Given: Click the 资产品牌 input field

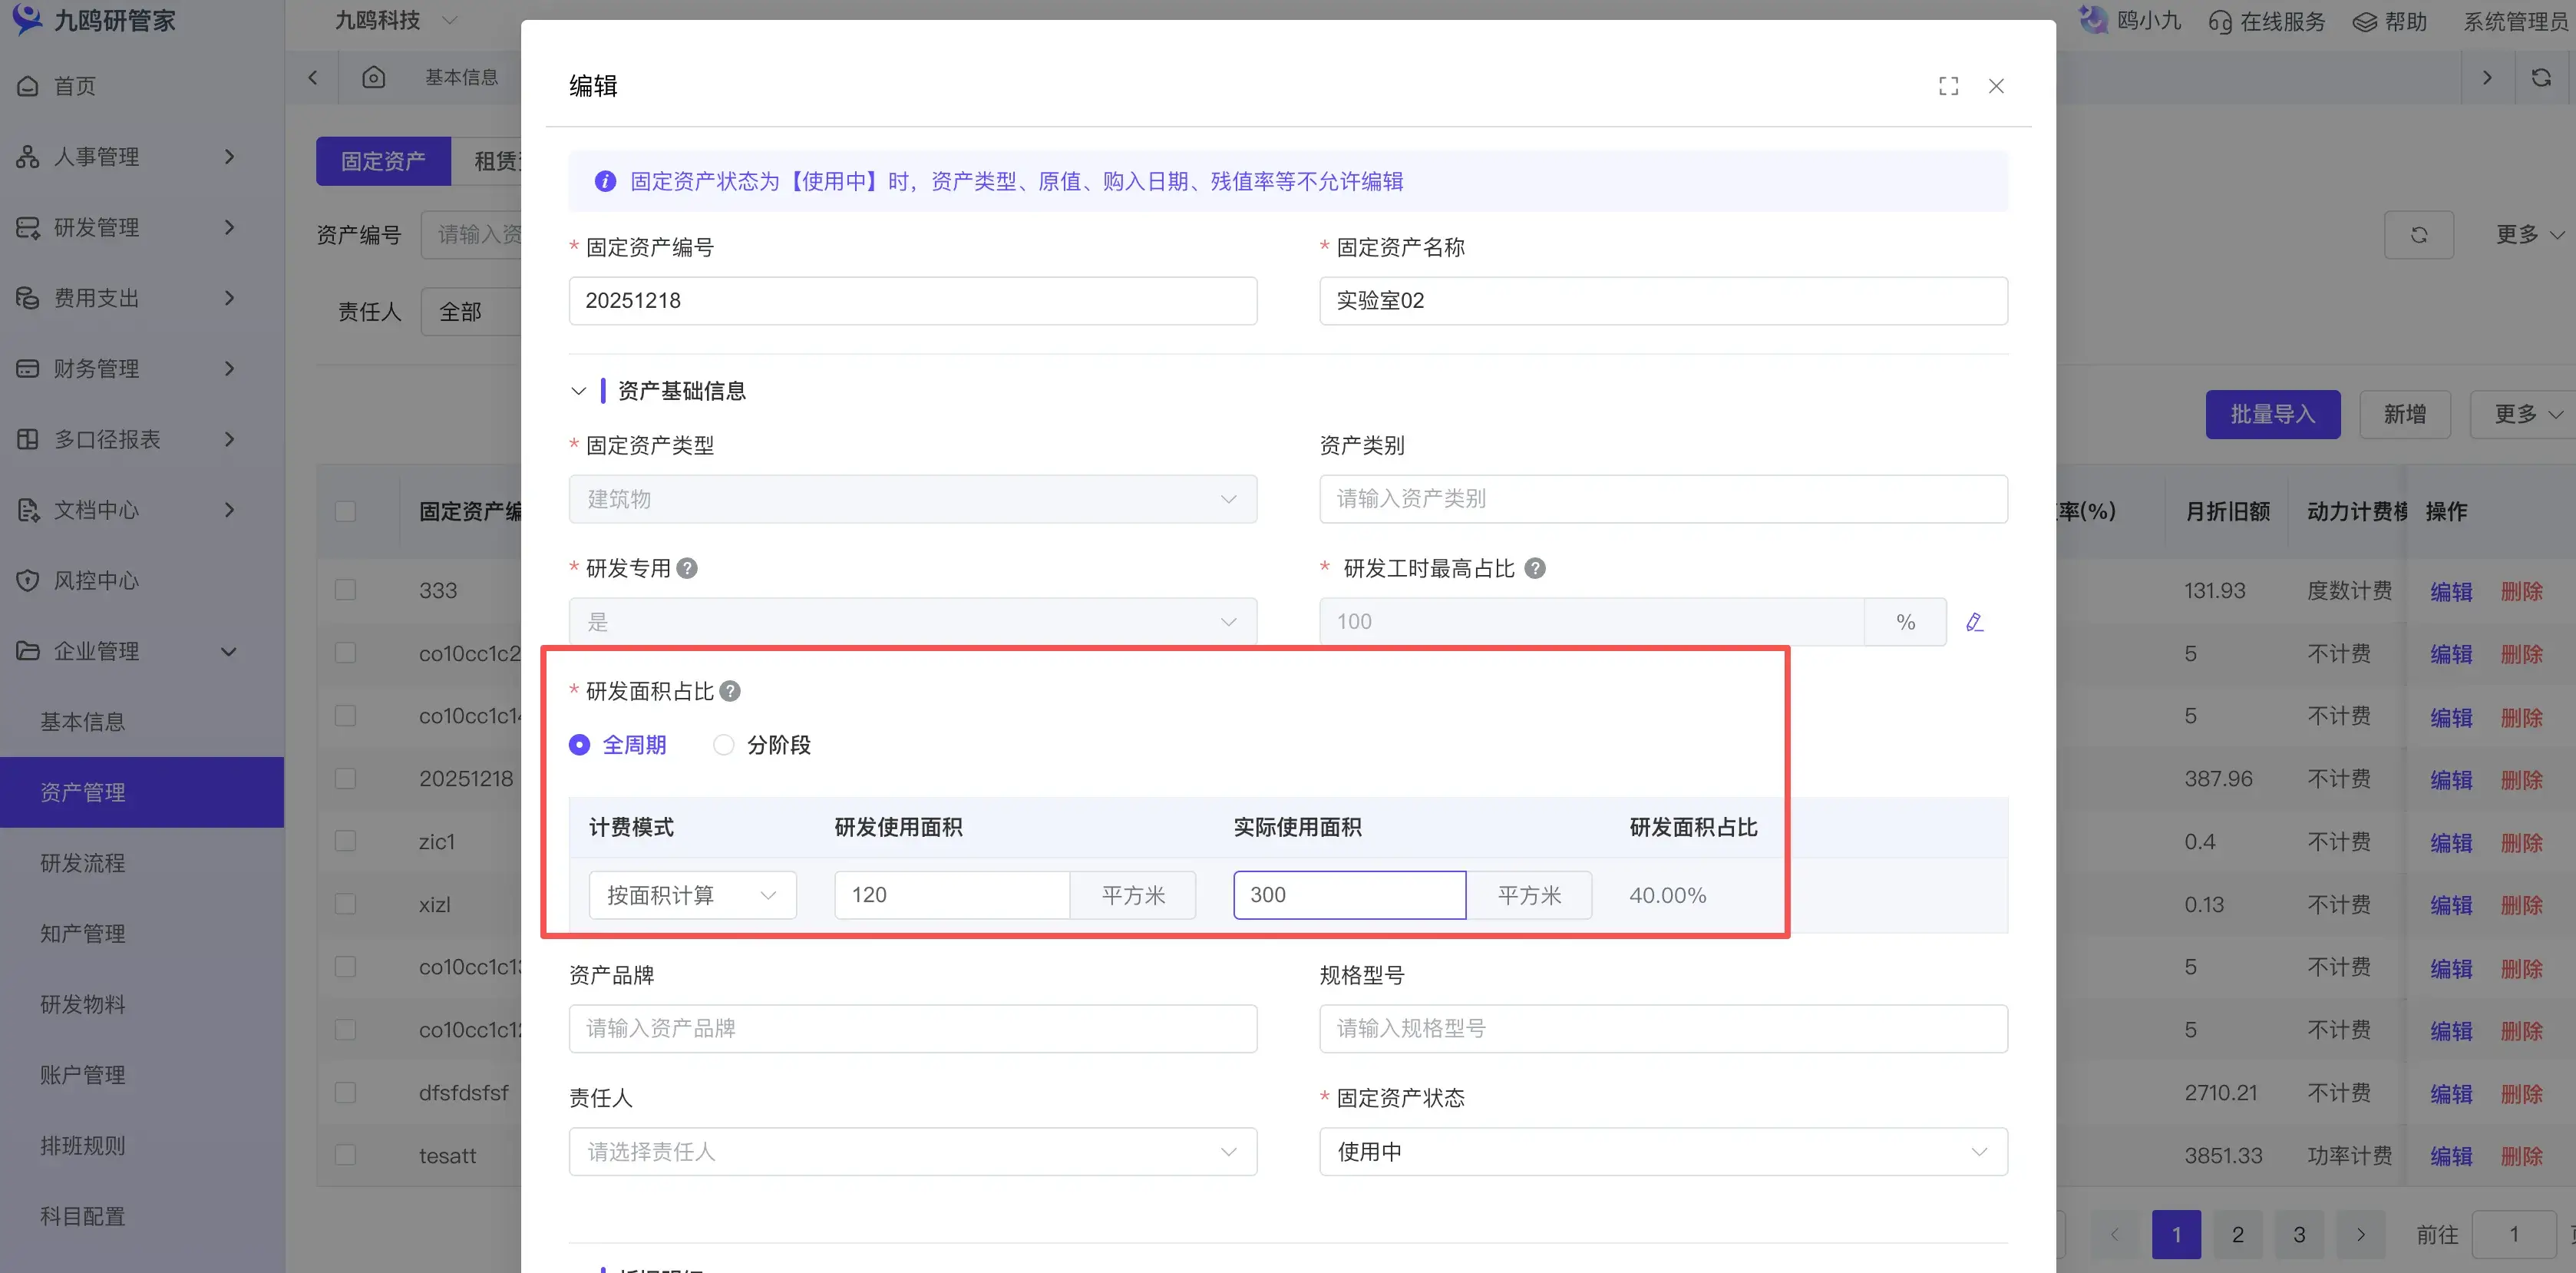Looking at the screenshot, I should click(x=912, y=1028).
